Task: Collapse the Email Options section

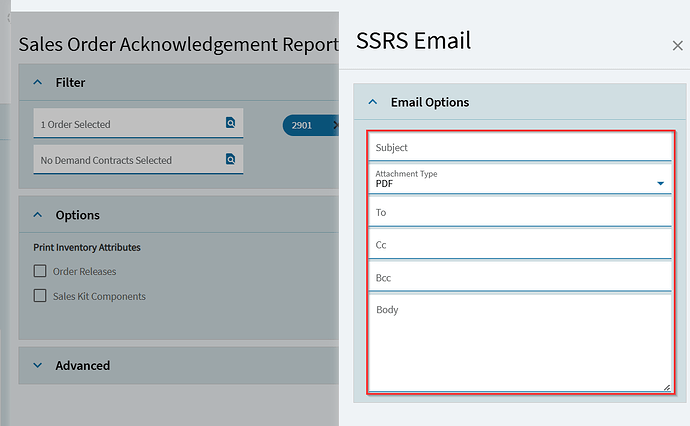Action: pos(373,102)
